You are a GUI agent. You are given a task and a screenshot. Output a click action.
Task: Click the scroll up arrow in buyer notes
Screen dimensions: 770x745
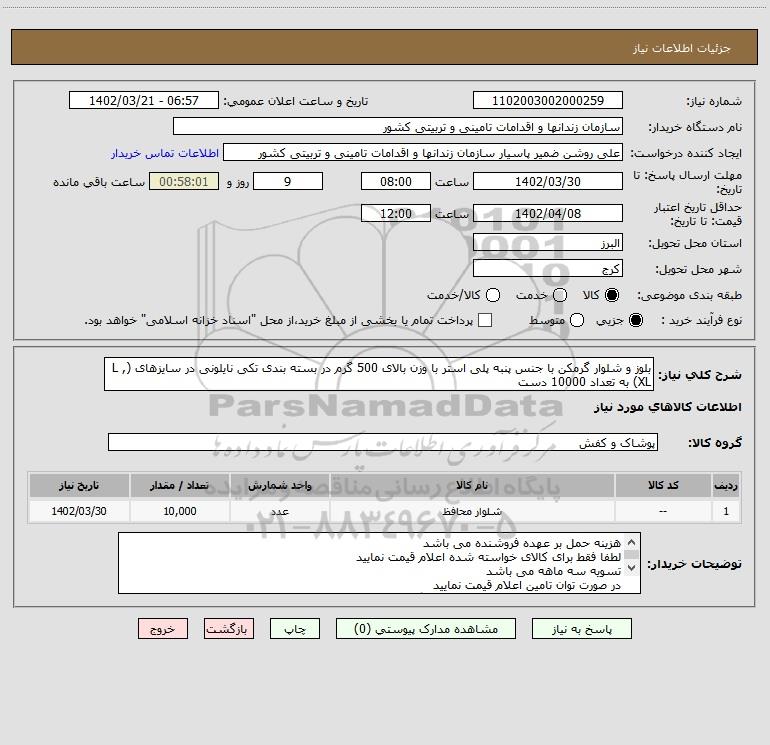point(632,543)
